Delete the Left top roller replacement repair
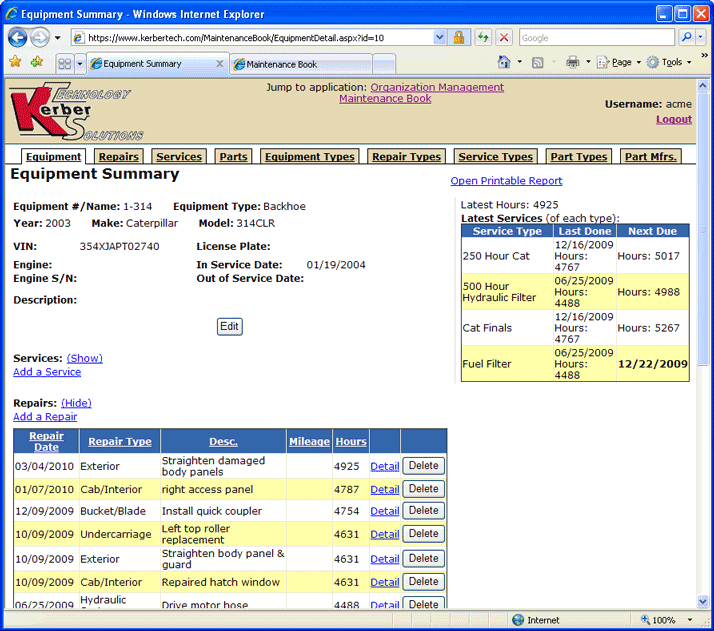The height and width of the screenshot is (631, 714). 423,534
